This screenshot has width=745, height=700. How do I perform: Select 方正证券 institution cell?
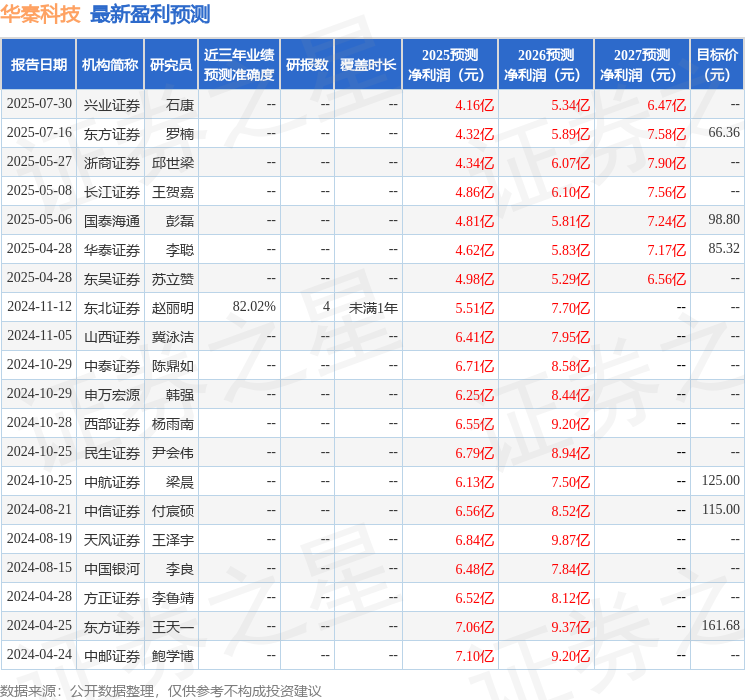click(112, 598)
